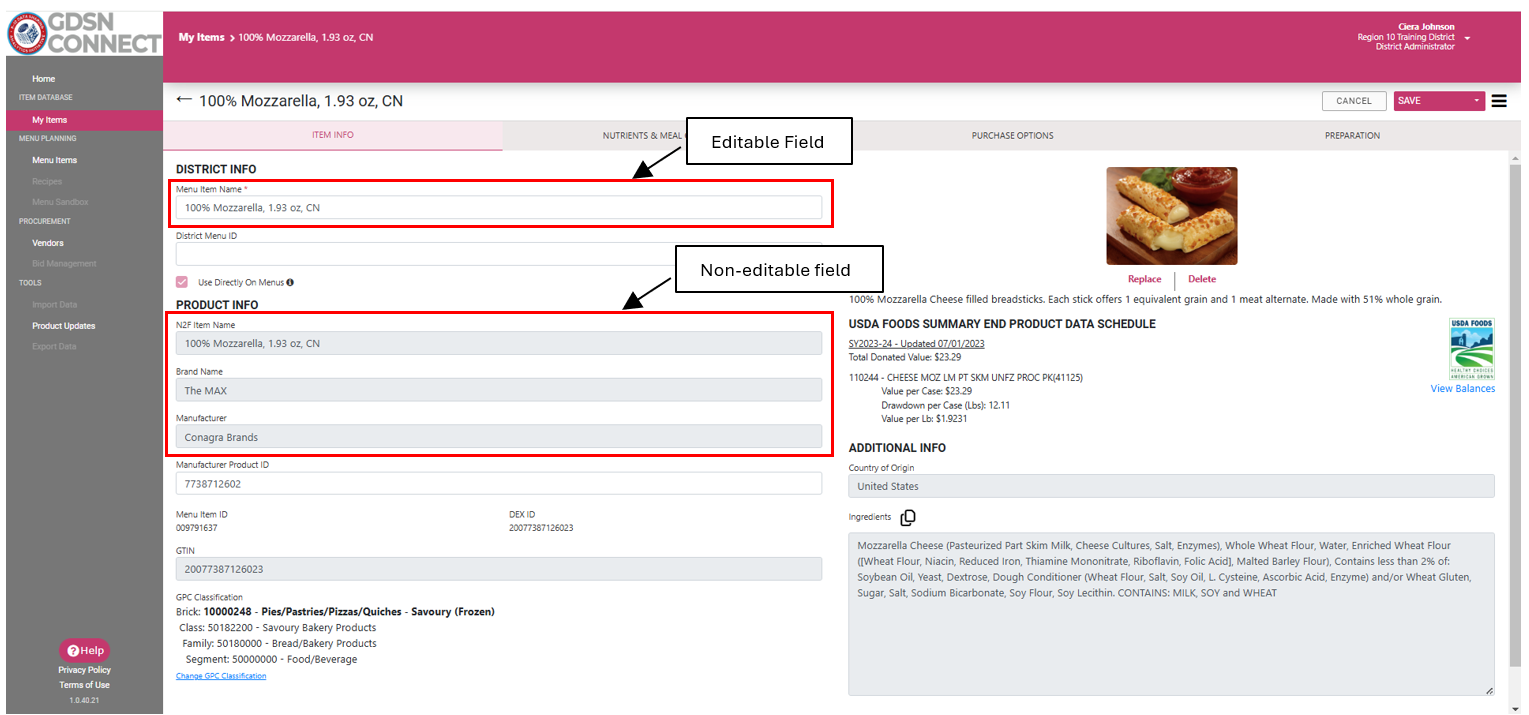Click the Segment 50000000 Food/Beverage text
The height and width of the screenshot is (715, 1529).
(x=271, y=660)
